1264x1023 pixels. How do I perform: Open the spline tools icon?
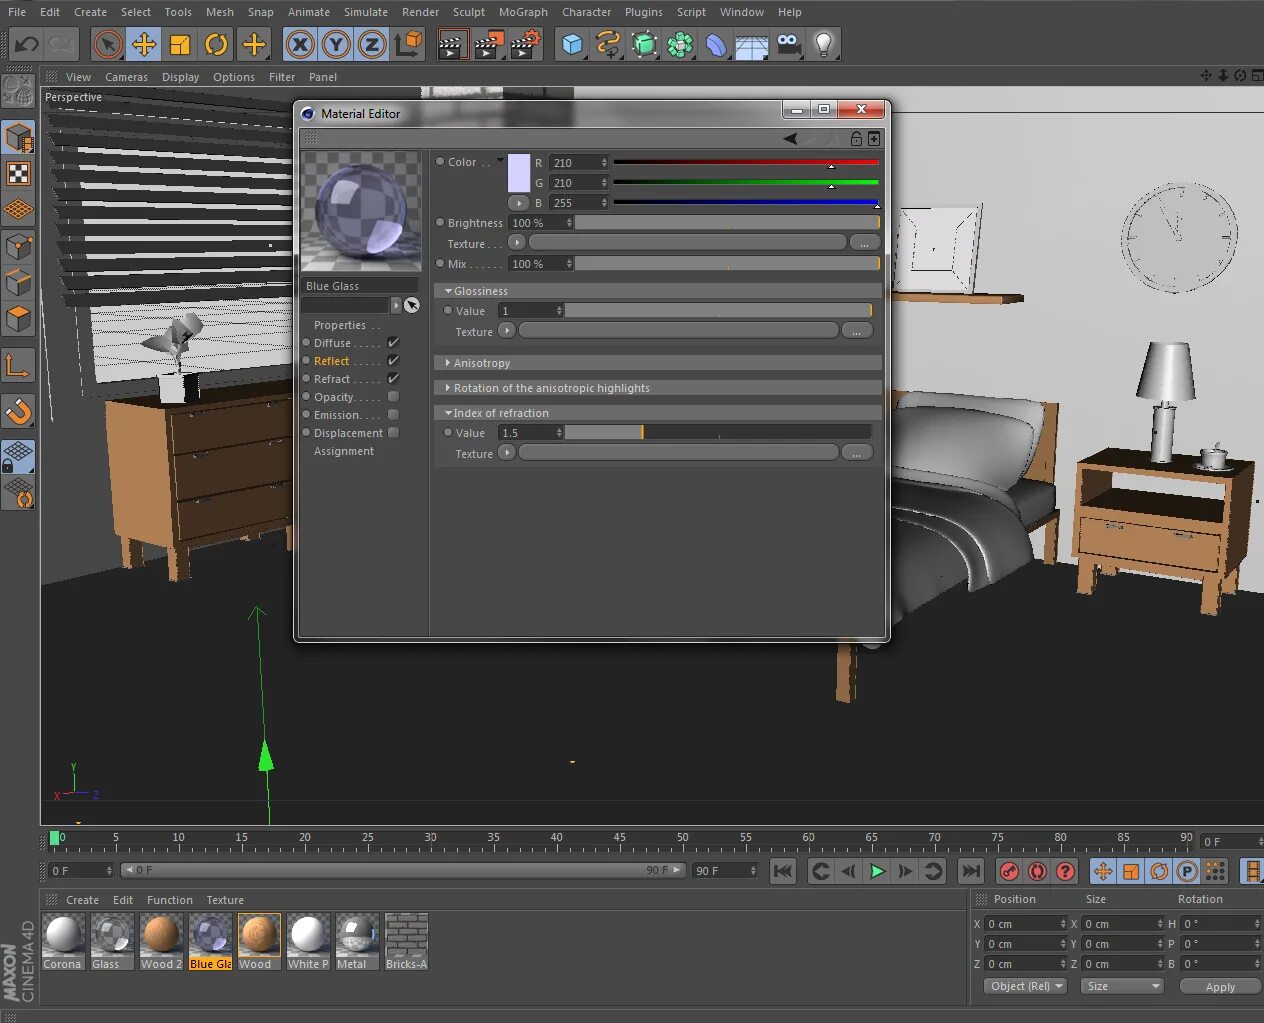608,44
